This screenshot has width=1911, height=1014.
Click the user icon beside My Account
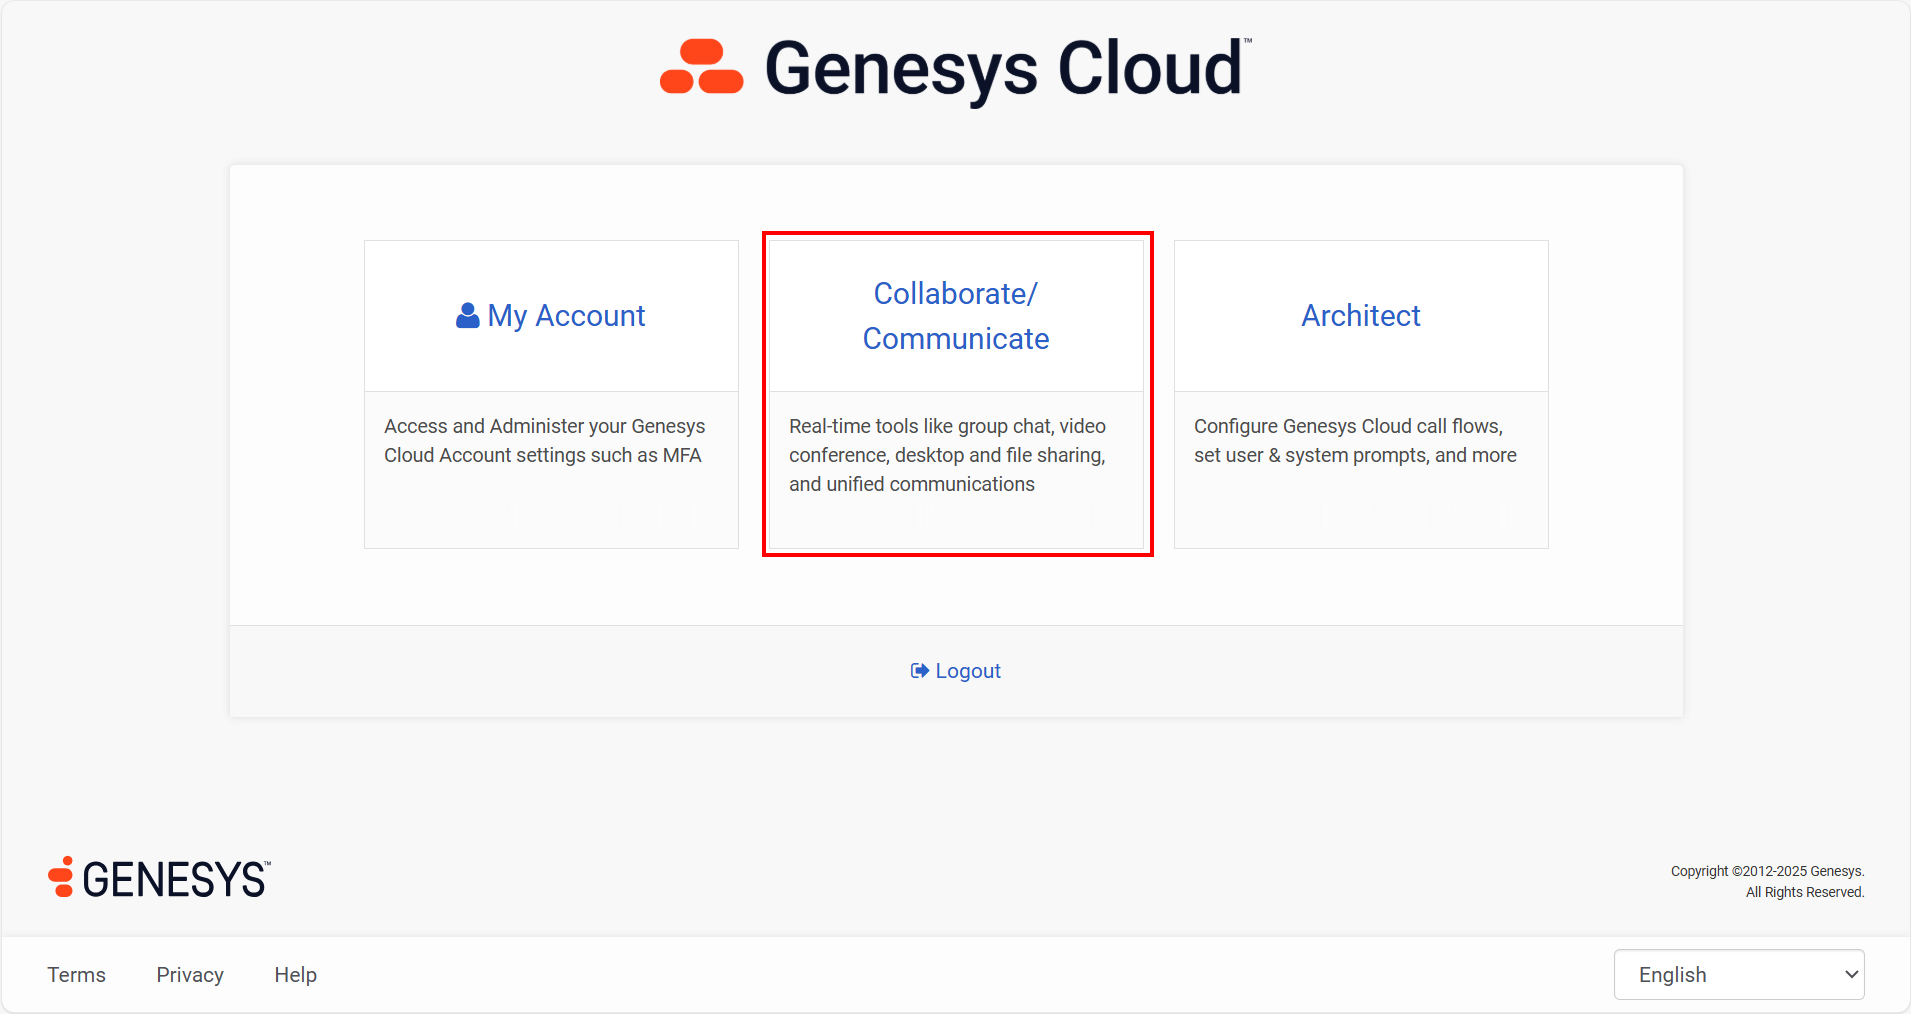[467, 316]
